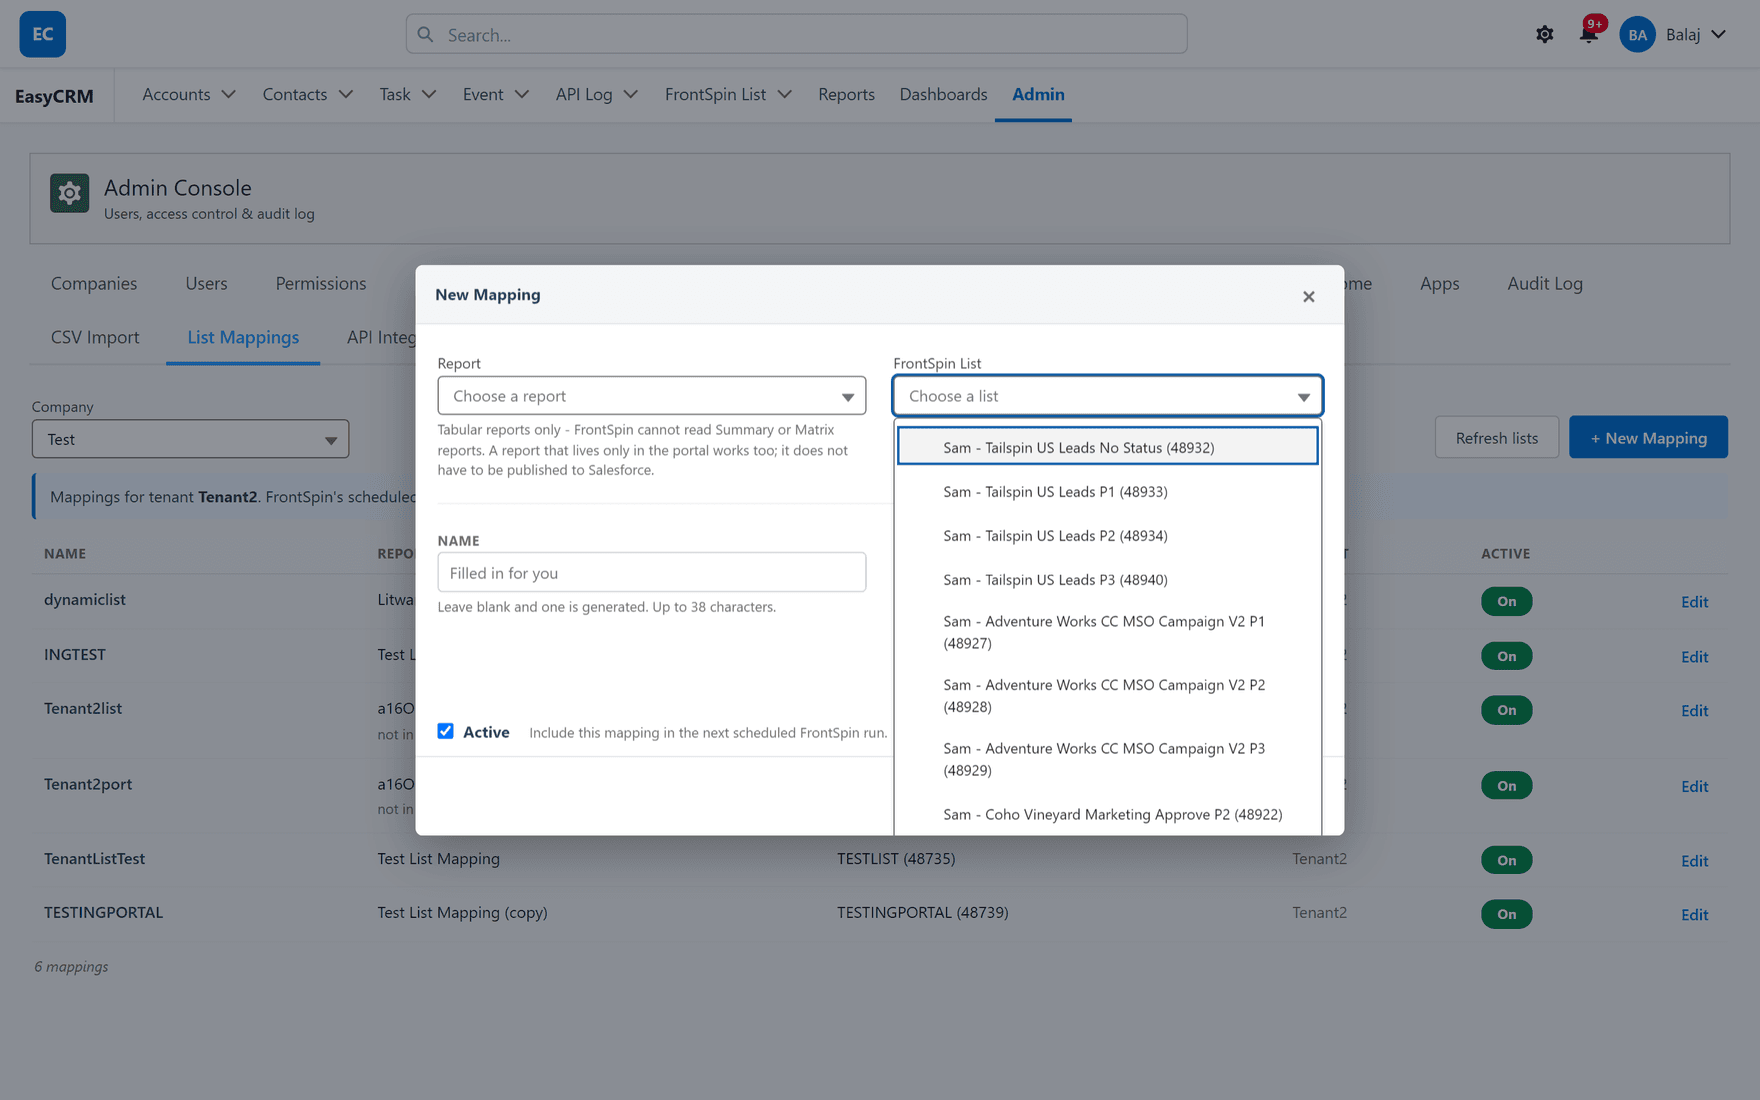Close the New Mapping dialog
This screenshot has height=1100, width=1760.
coord(1308,296)
